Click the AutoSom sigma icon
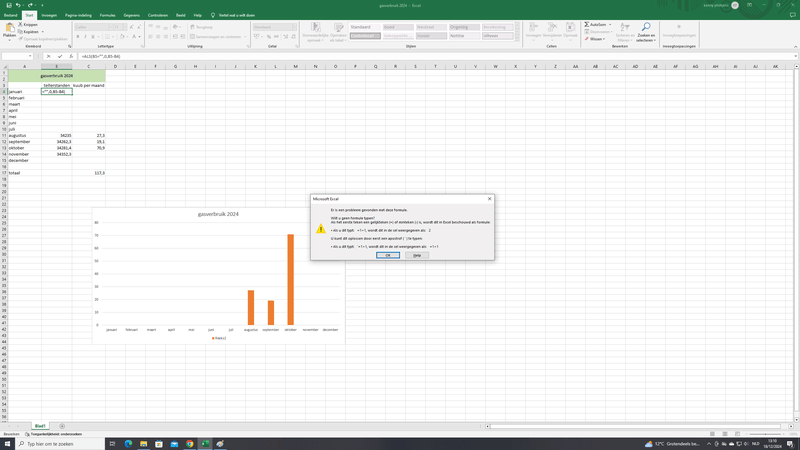 coord(587,24)
